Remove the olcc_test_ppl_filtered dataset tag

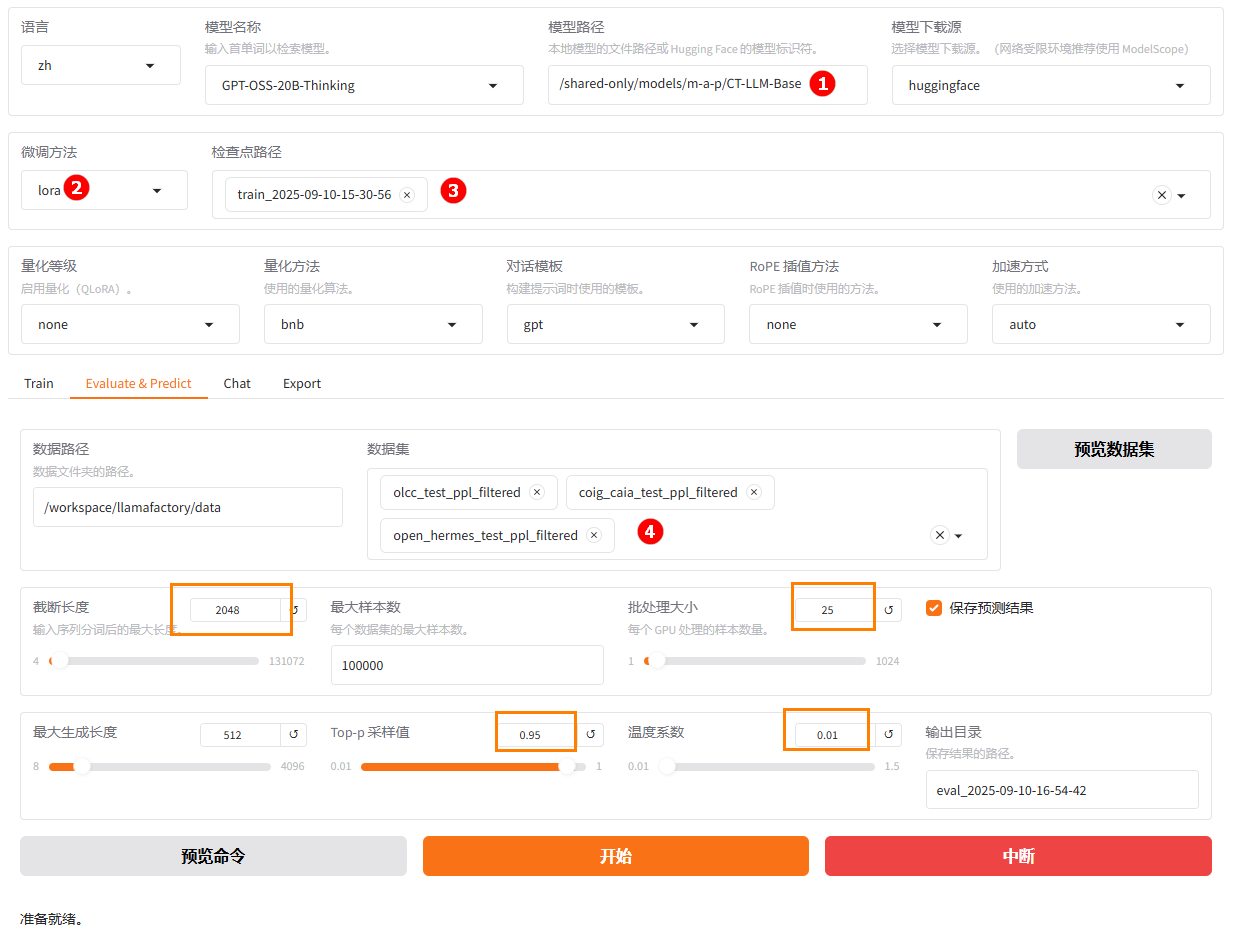pos(537,492)
